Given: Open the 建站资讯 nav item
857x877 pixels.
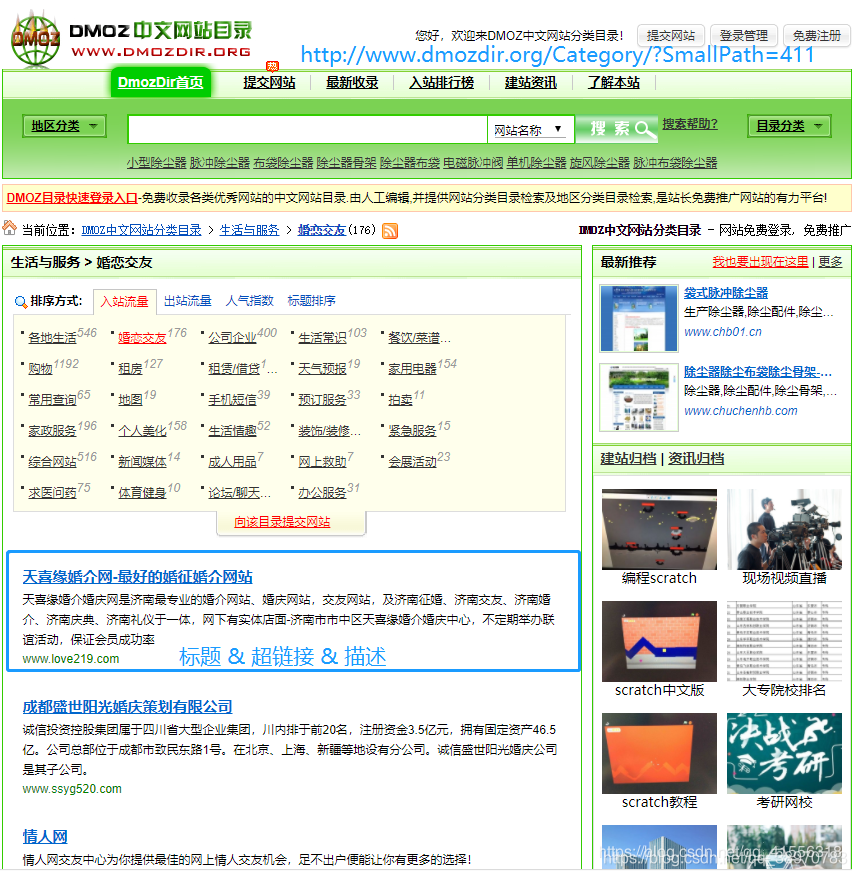Looking at the screenshot, I should pos(531,83).
